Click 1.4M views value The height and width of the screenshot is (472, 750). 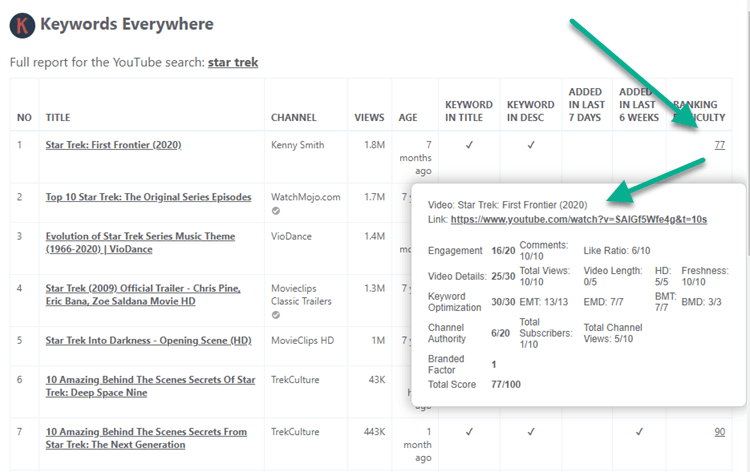[x=375, y=236]
